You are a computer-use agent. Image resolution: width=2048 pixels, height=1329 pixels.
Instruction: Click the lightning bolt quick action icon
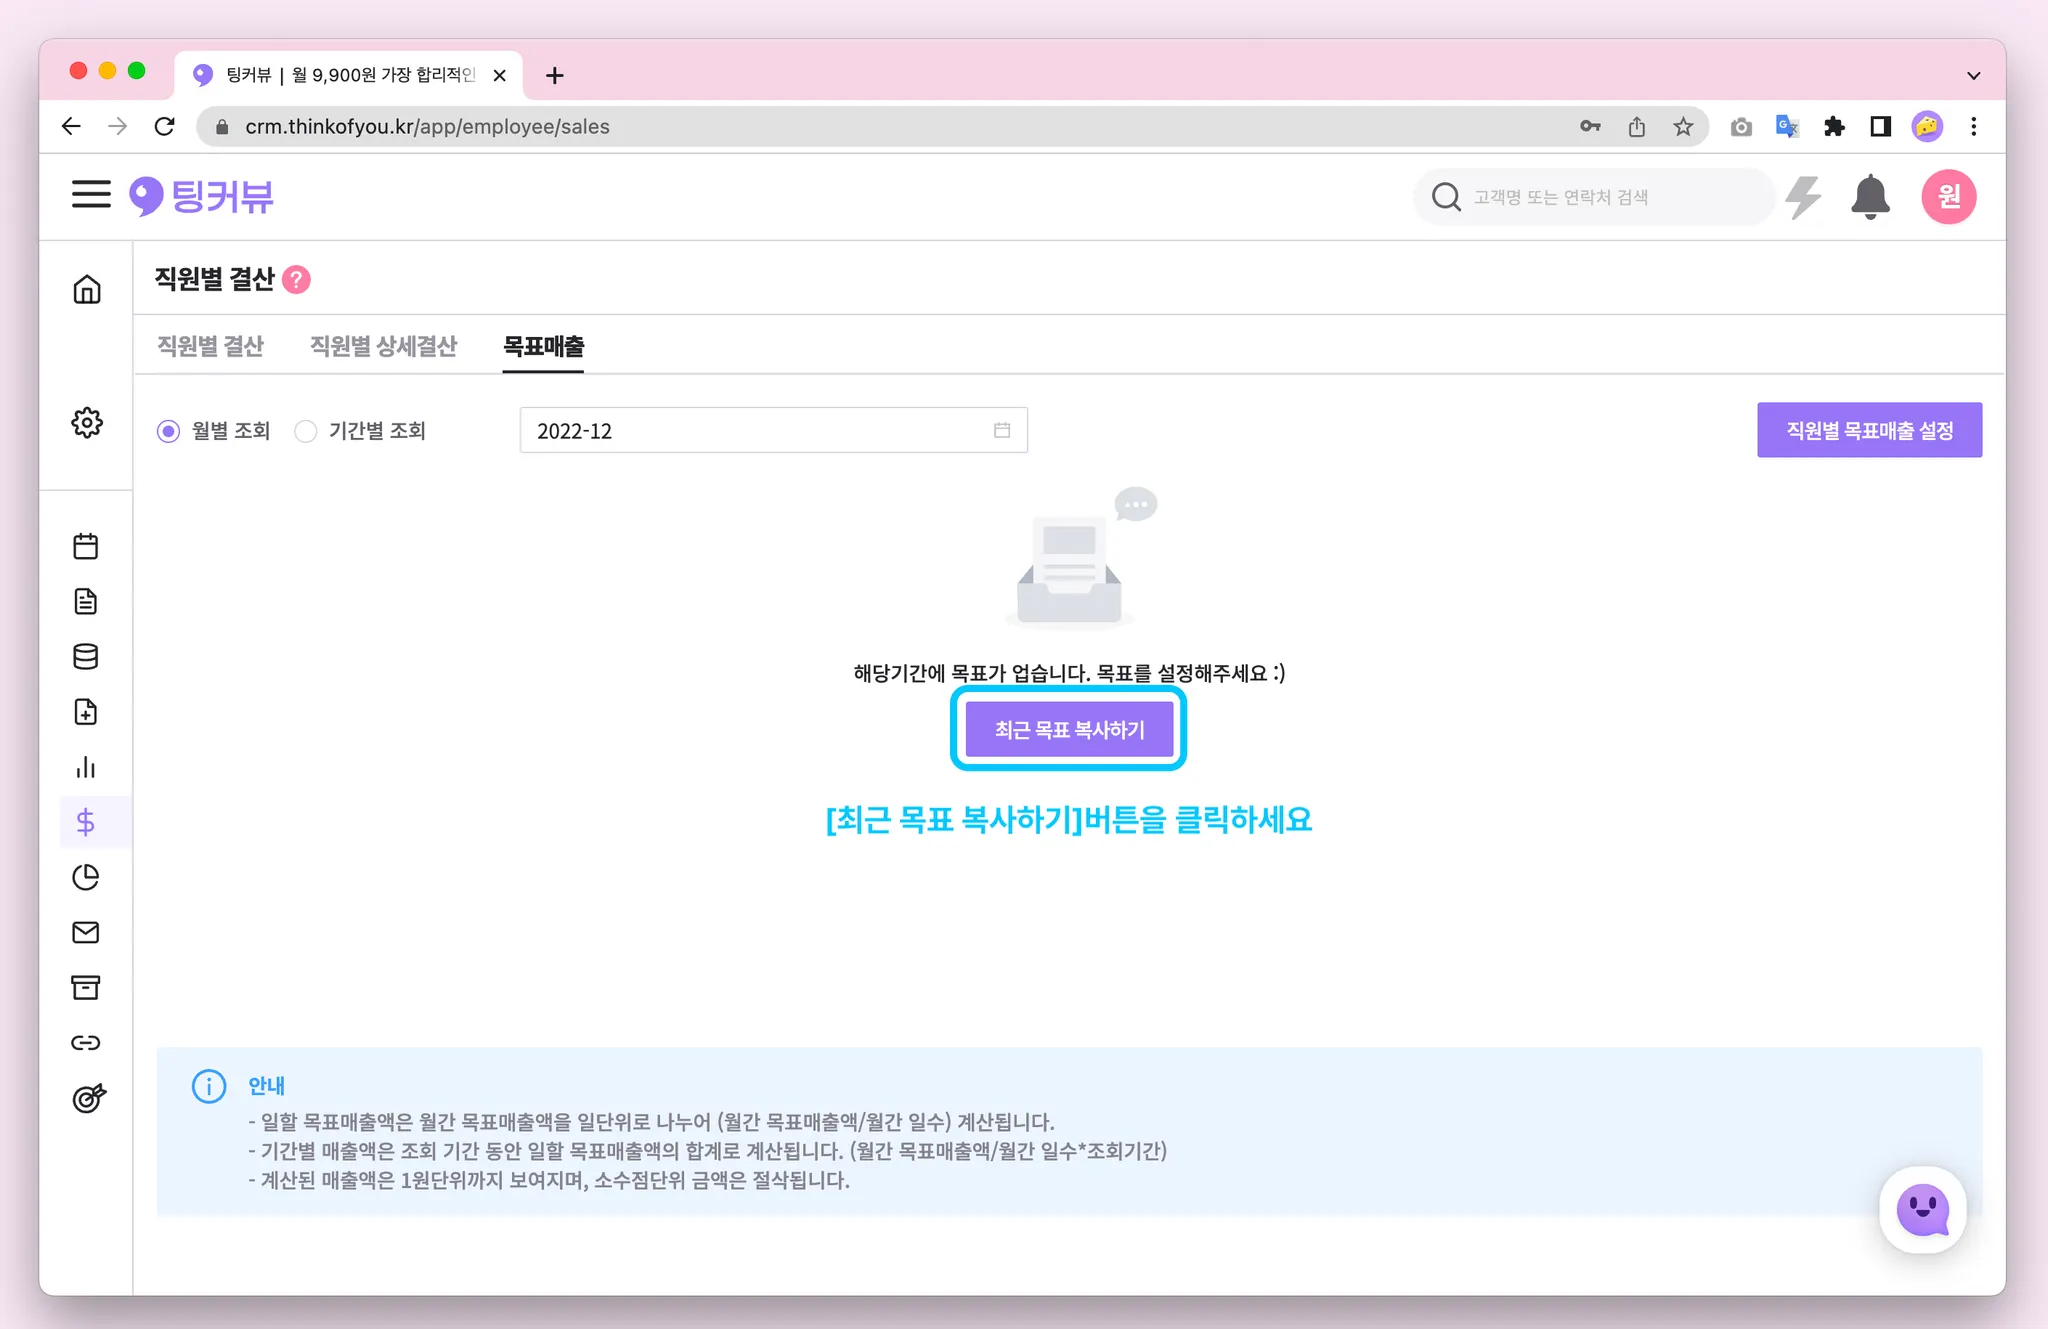point(1803,197)
